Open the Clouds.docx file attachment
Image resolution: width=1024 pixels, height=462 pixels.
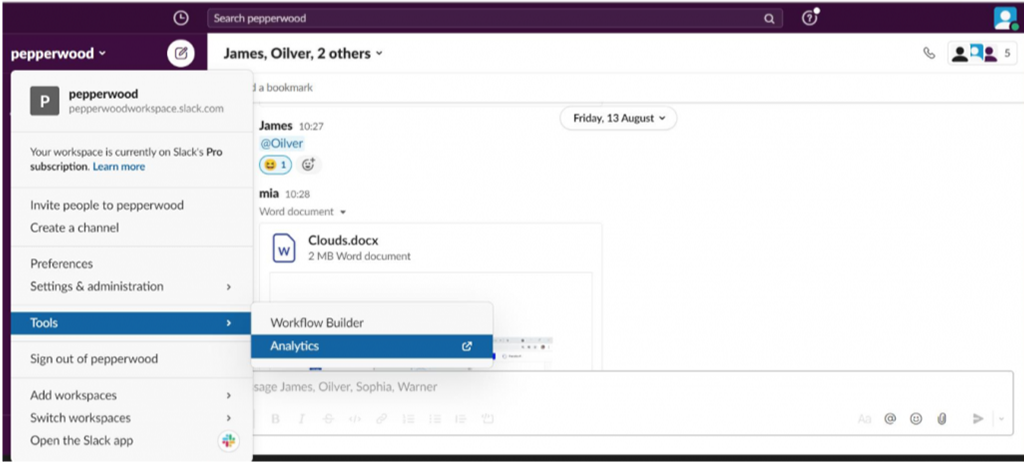(343, 241)
